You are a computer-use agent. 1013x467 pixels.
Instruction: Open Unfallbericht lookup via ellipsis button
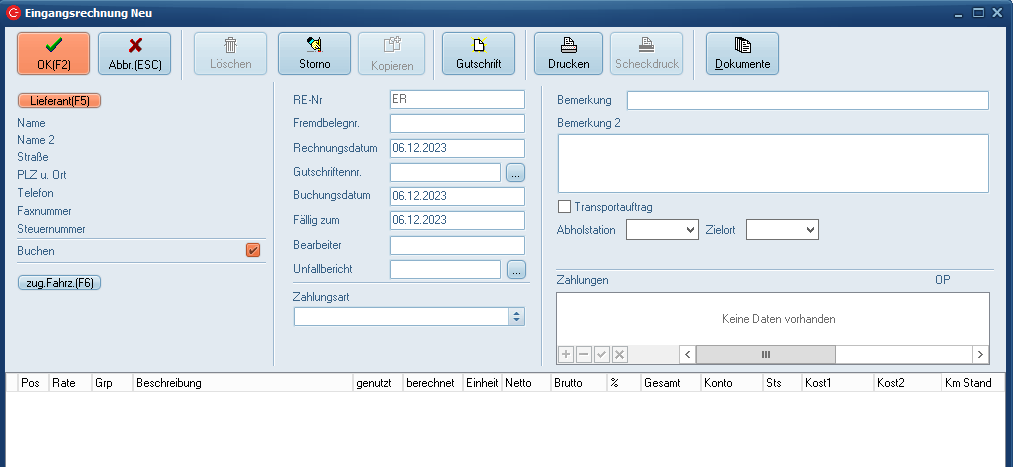pyautogui.click(x=515, y=269)
